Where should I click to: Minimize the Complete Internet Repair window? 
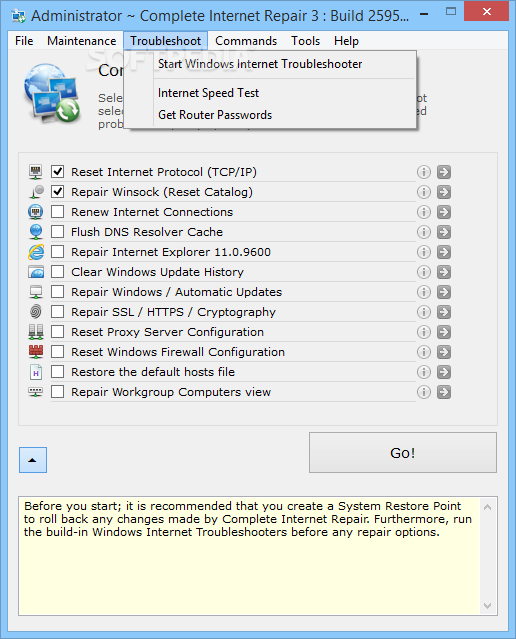click(x=424, y=13)
